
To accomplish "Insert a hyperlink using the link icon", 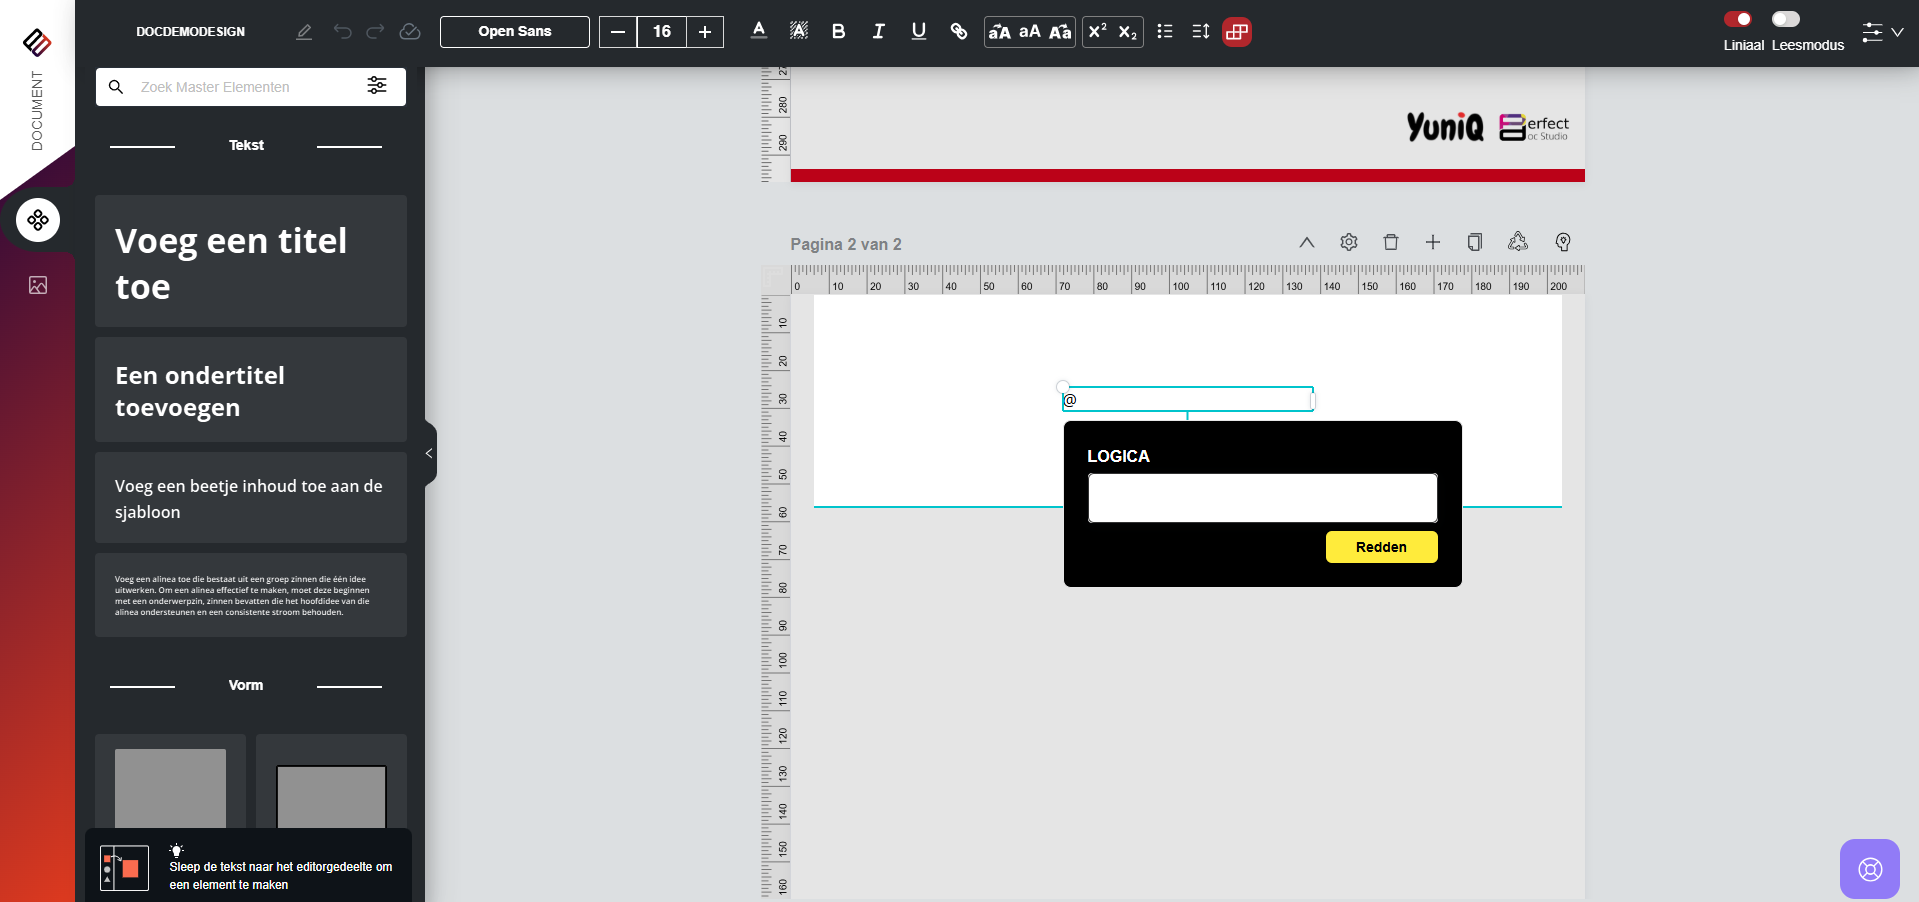I will pyautogui.click(x=958, y=32).
